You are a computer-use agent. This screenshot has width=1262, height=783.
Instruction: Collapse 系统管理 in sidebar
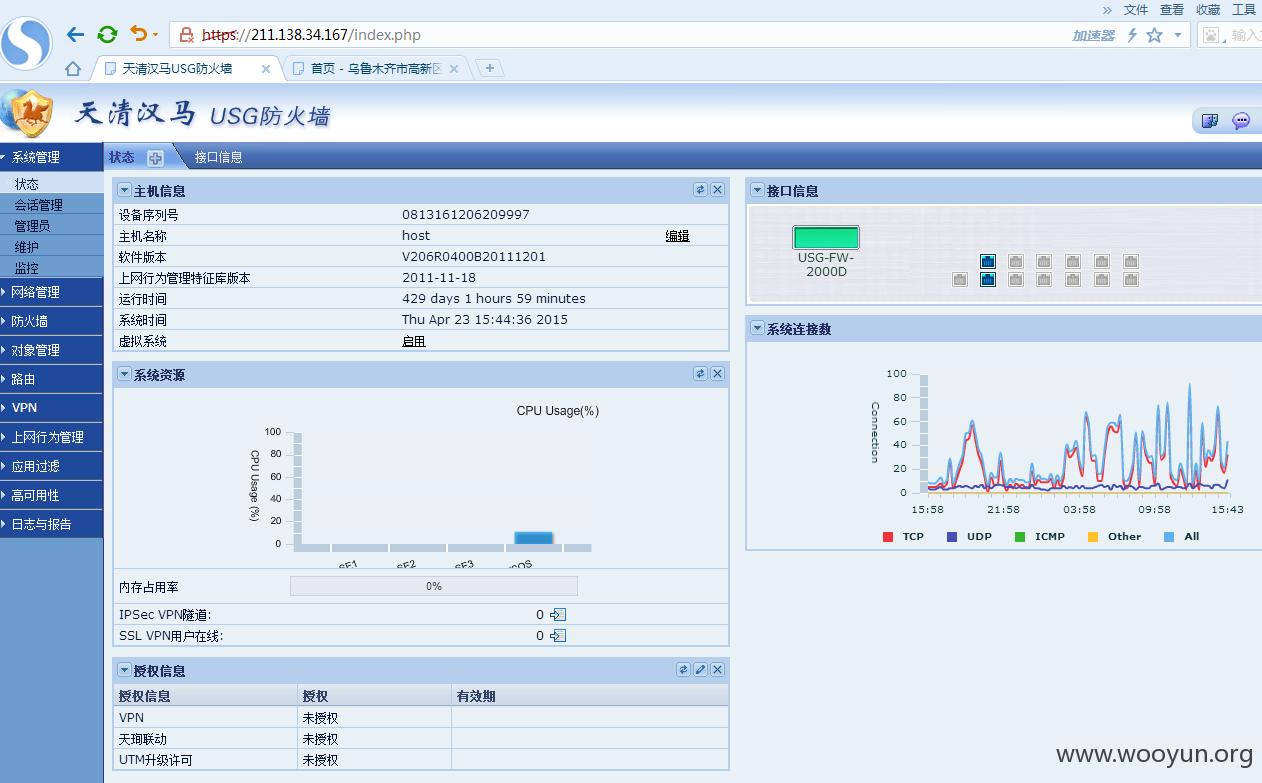pyautogui.click(x=51, y=157)
